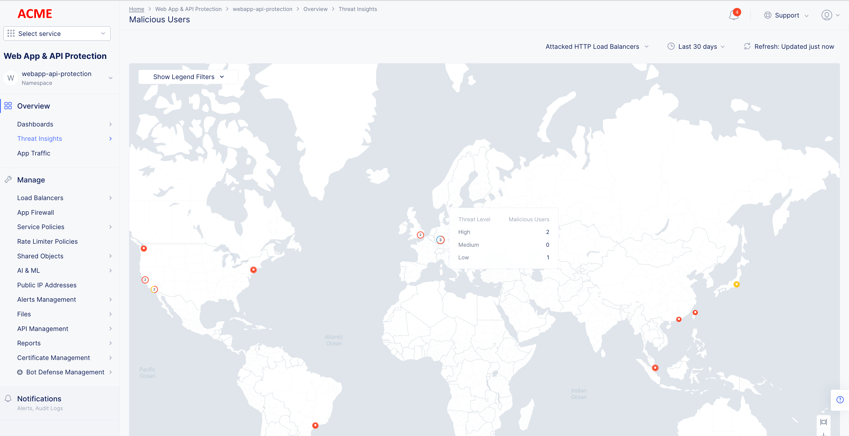Click the High threat level row in tooltip
The image size is (849, 436).
click(x=504, y=232)
